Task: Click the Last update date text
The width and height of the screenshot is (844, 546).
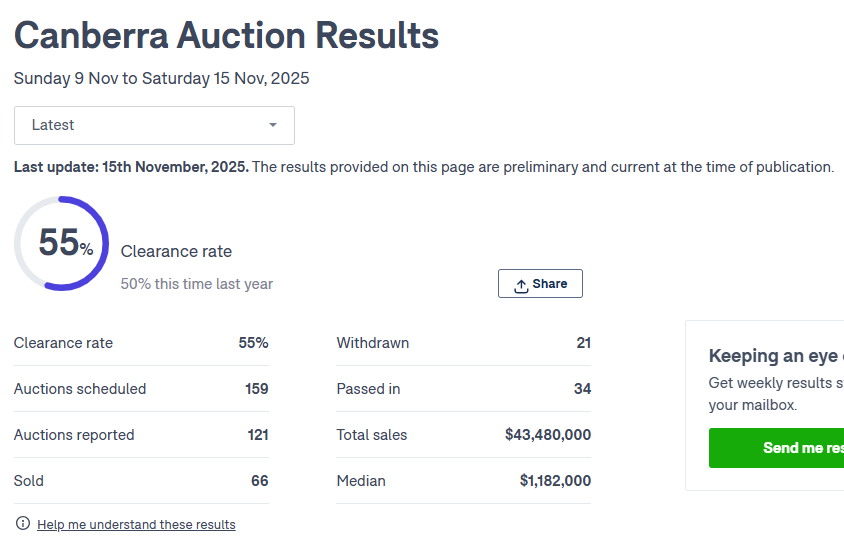Action: coord(131,167)
